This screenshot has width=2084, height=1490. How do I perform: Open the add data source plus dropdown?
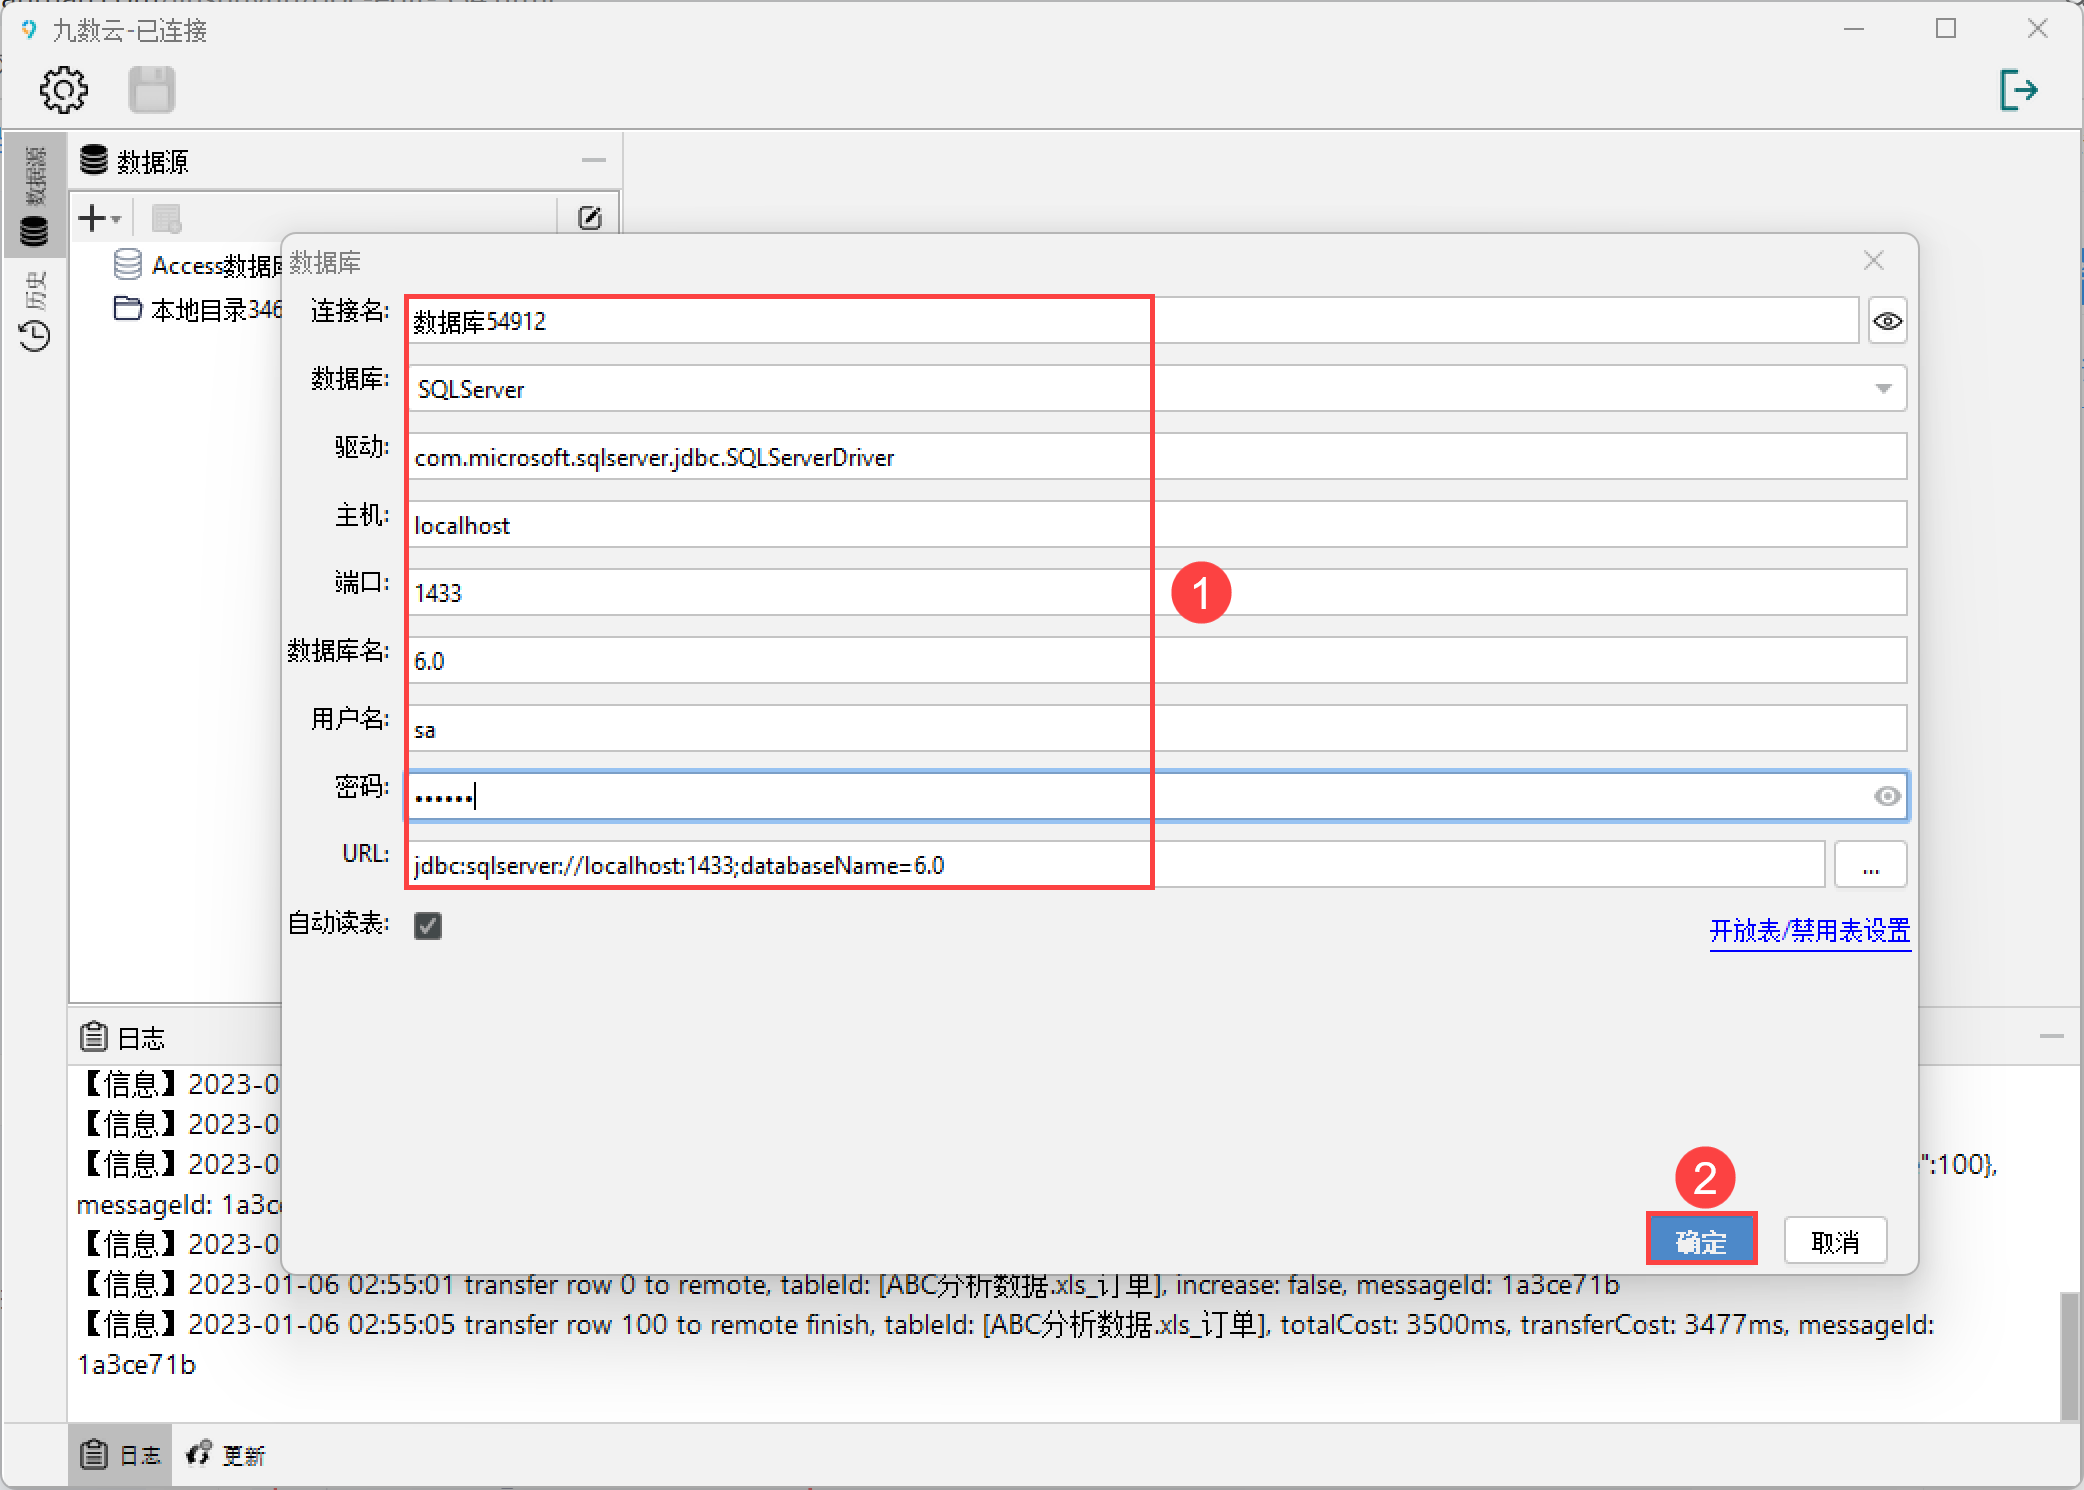tap(100, 217)
